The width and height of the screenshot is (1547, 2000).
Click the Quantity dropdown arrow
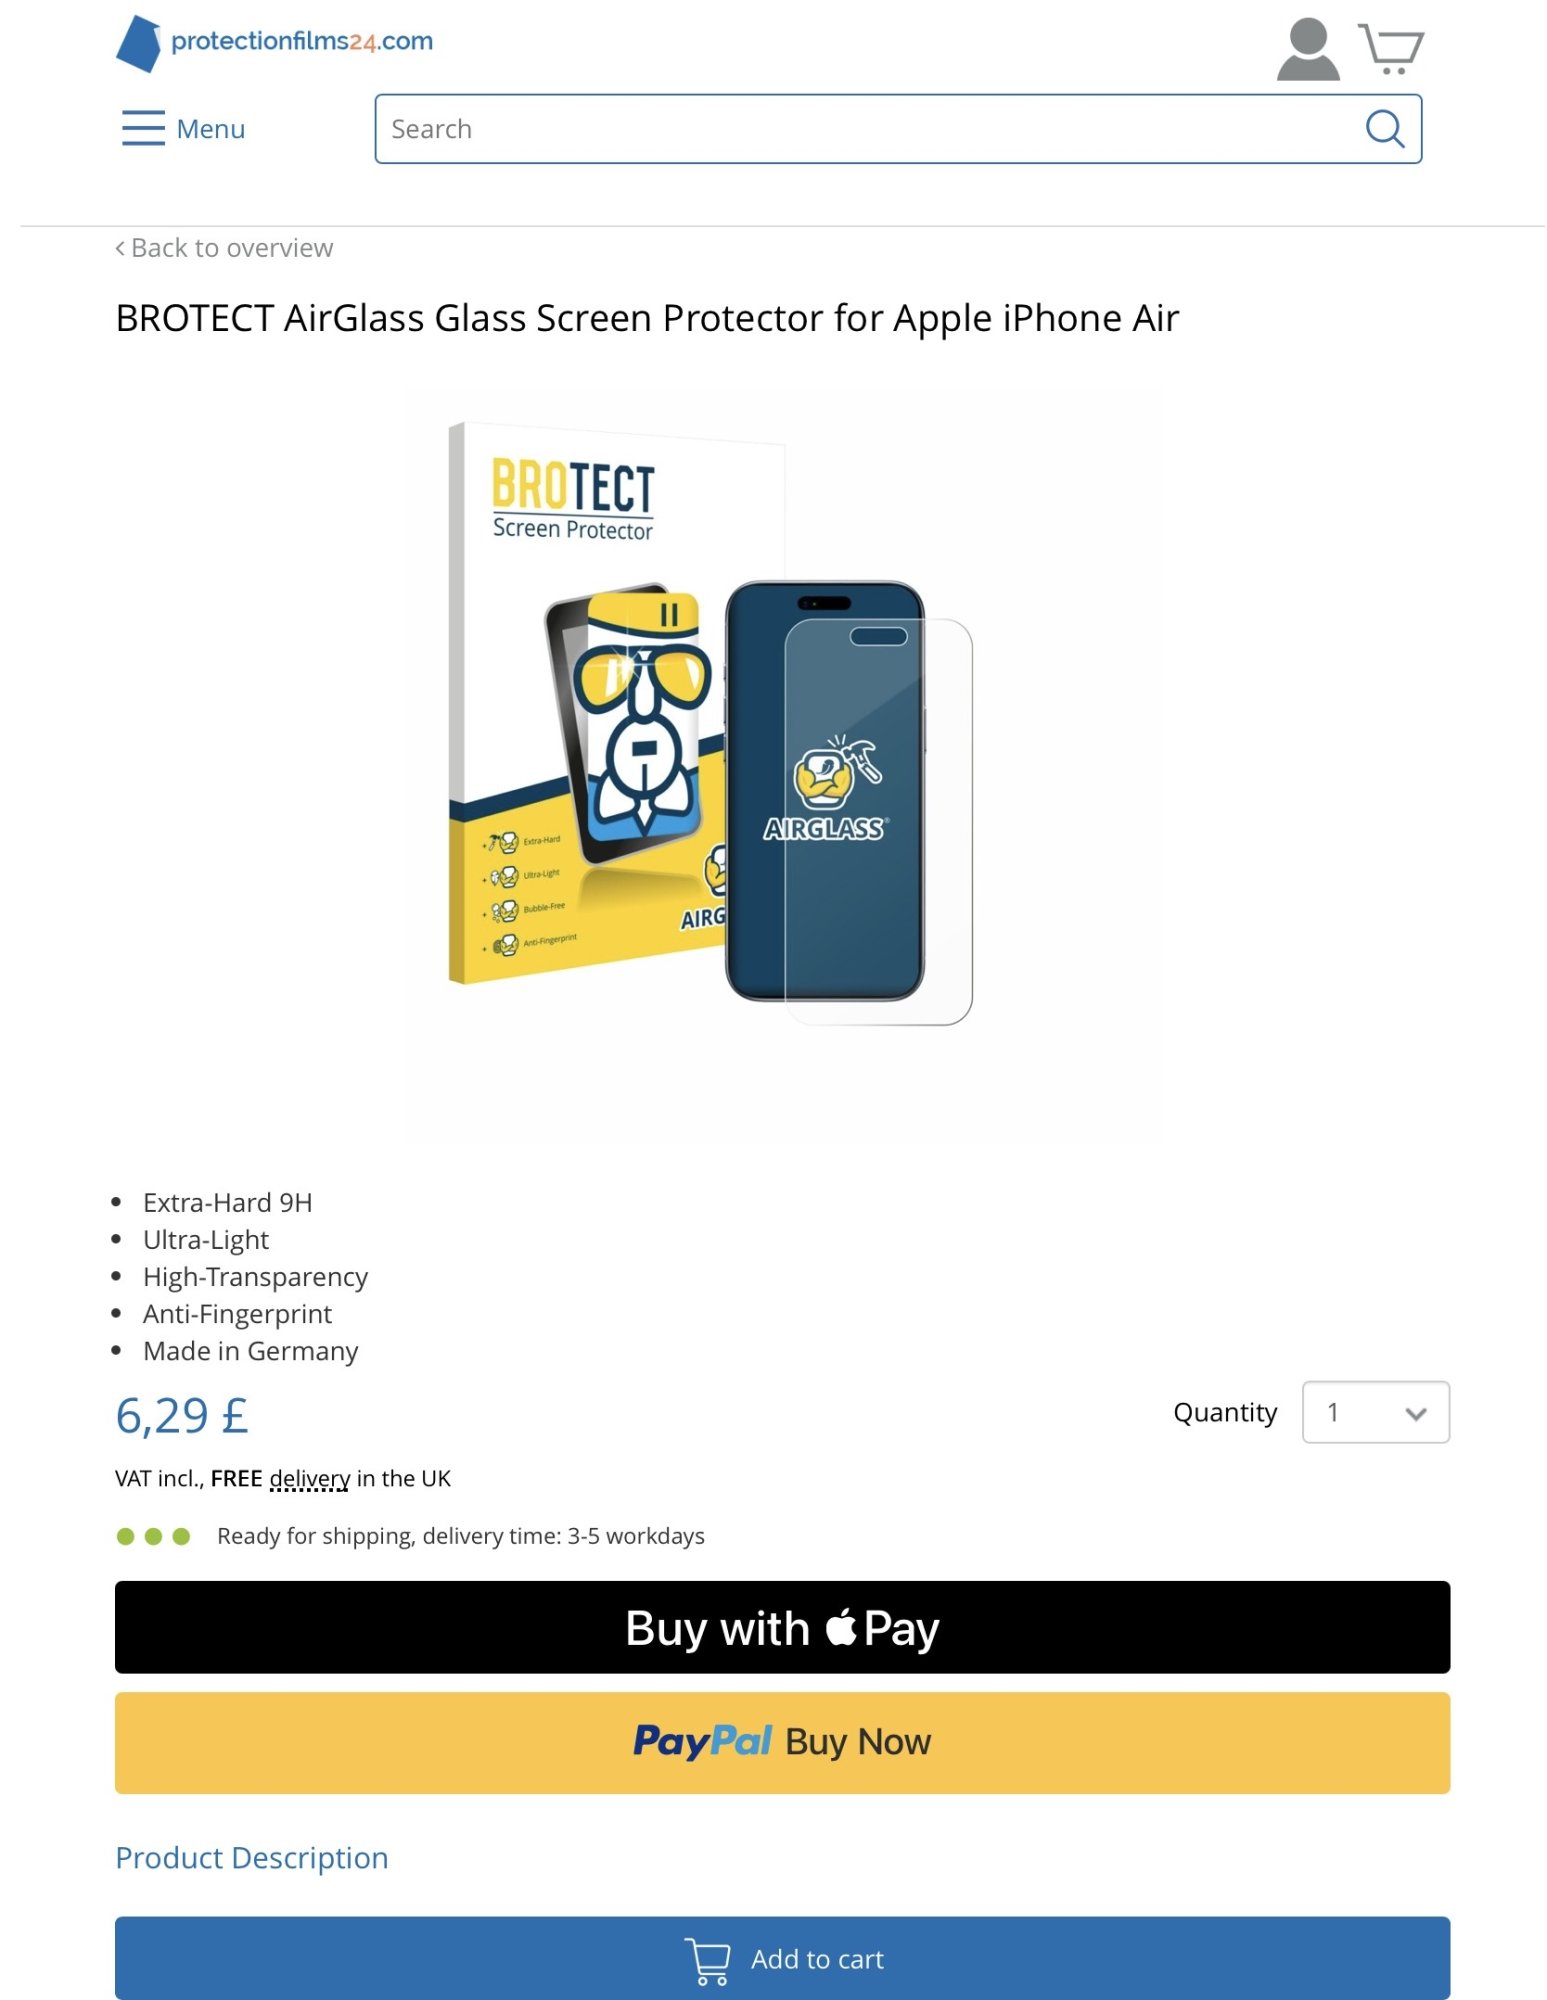(1415, 1413)
